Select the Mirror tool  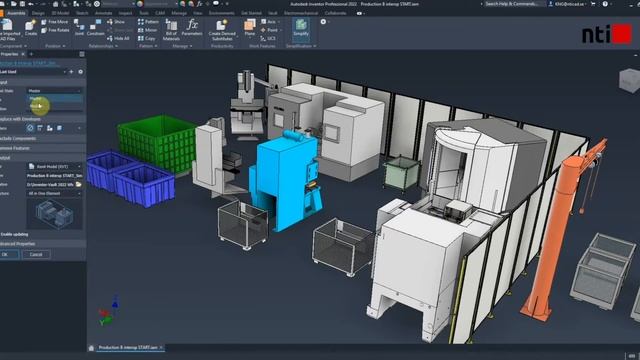(147, 30)
